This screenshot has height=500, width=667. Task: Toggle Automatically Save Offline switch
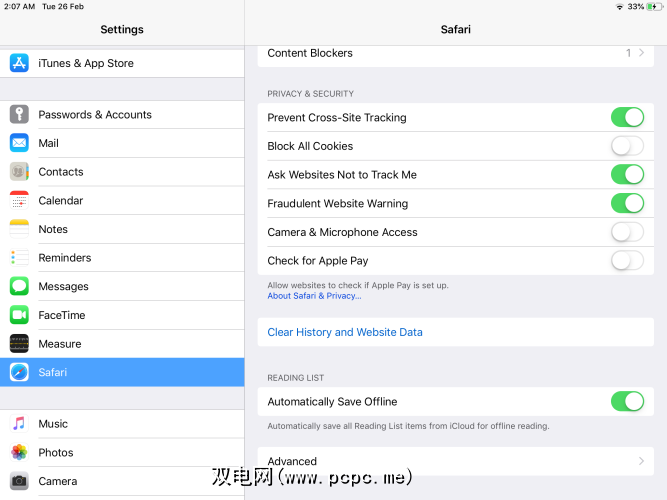pos(627,402)
